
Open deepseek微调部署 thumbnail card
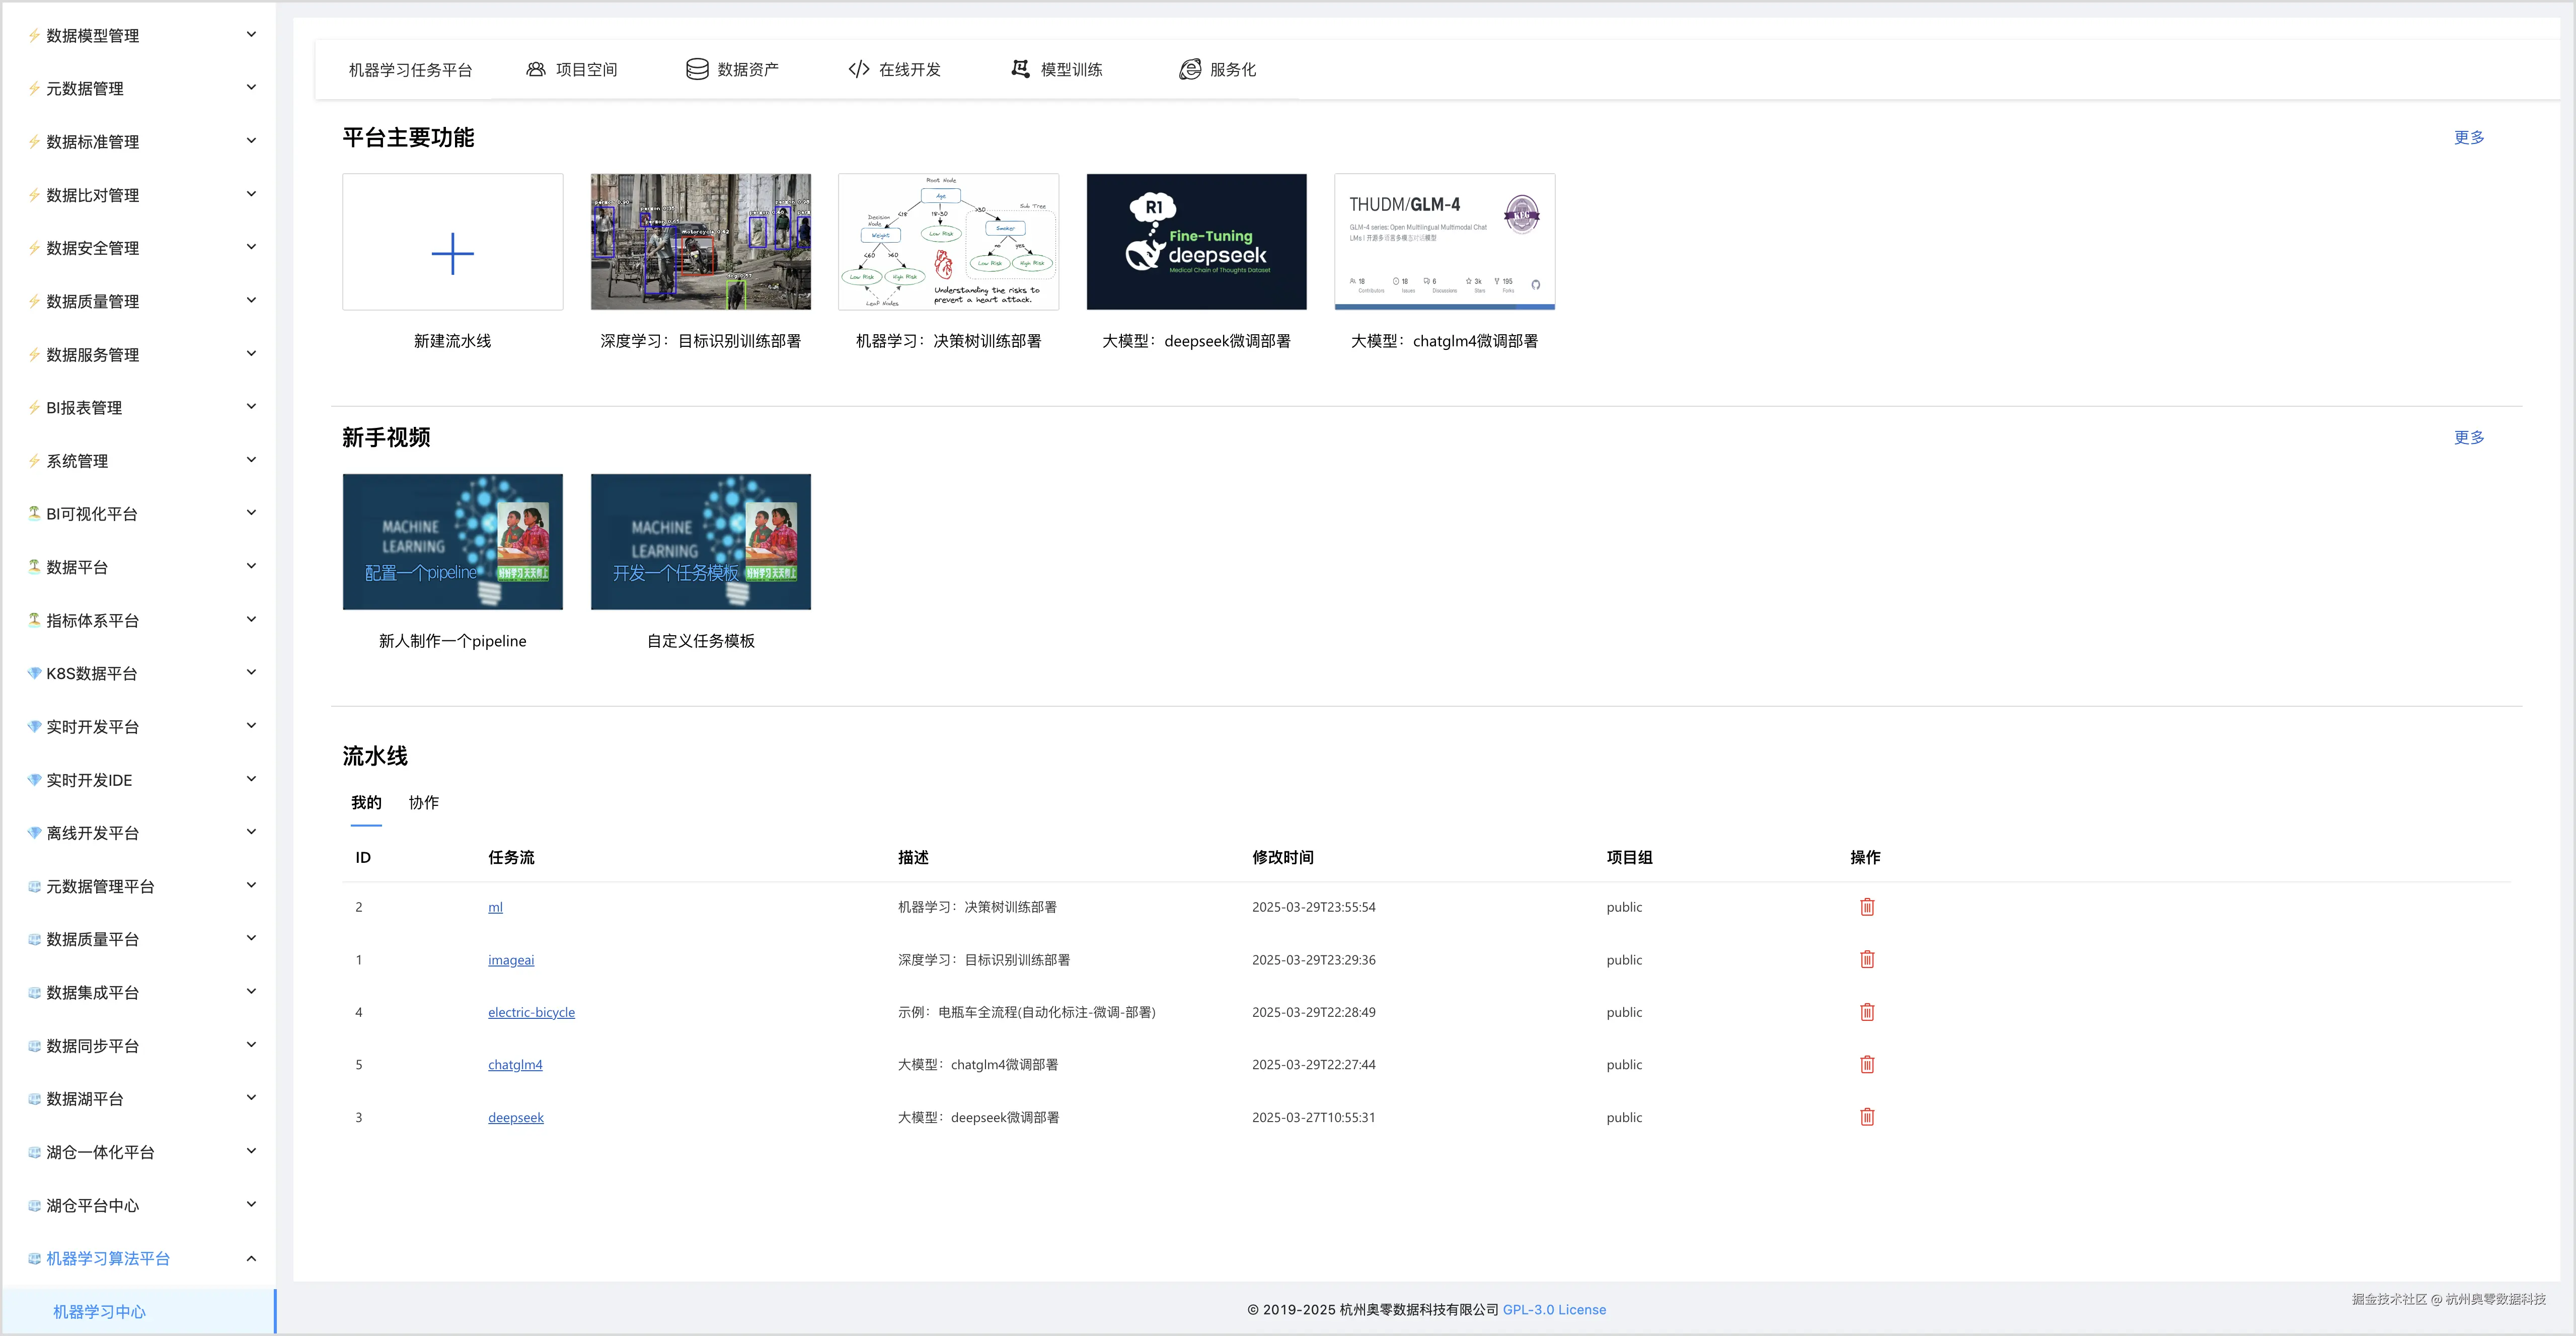1196,242
